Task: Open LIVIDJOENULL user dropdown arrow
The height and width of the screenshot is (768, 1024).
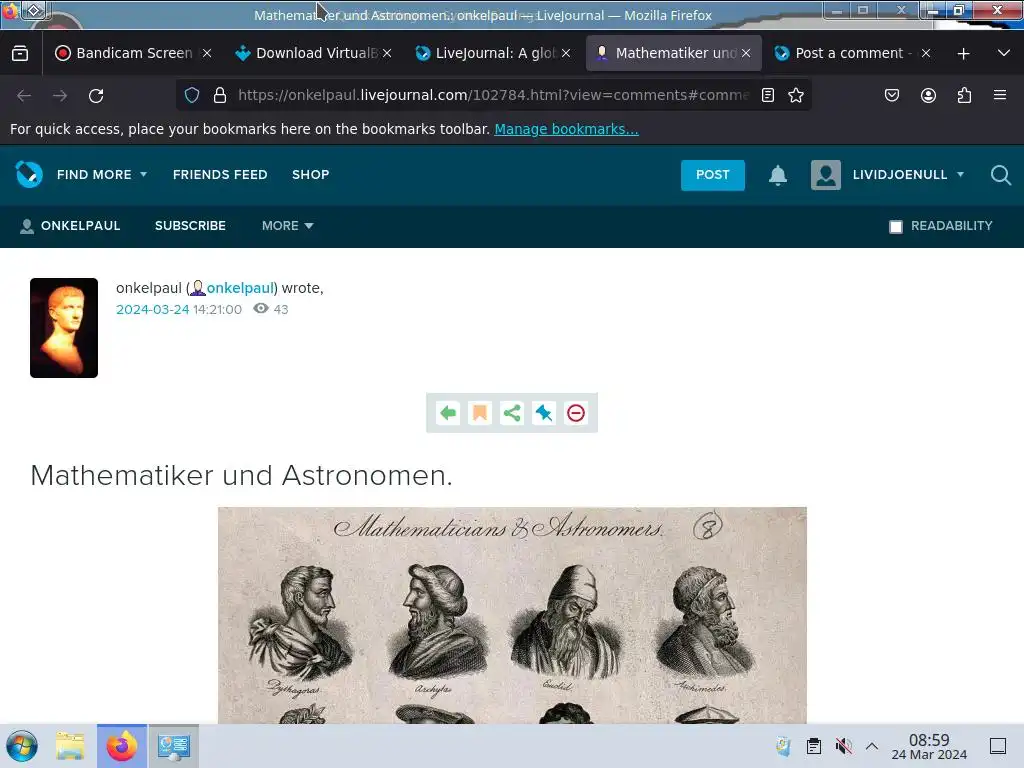Action: 960,174
